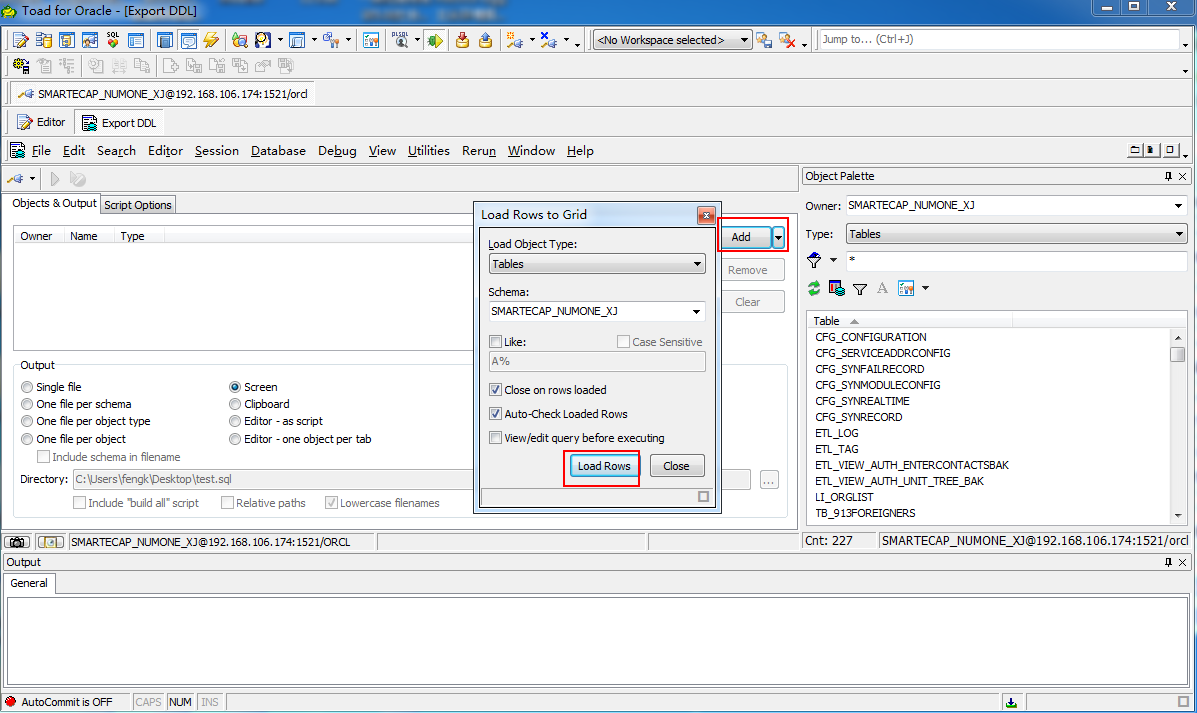Open the Database menu
1197x713 pixels.
[278, 151]
